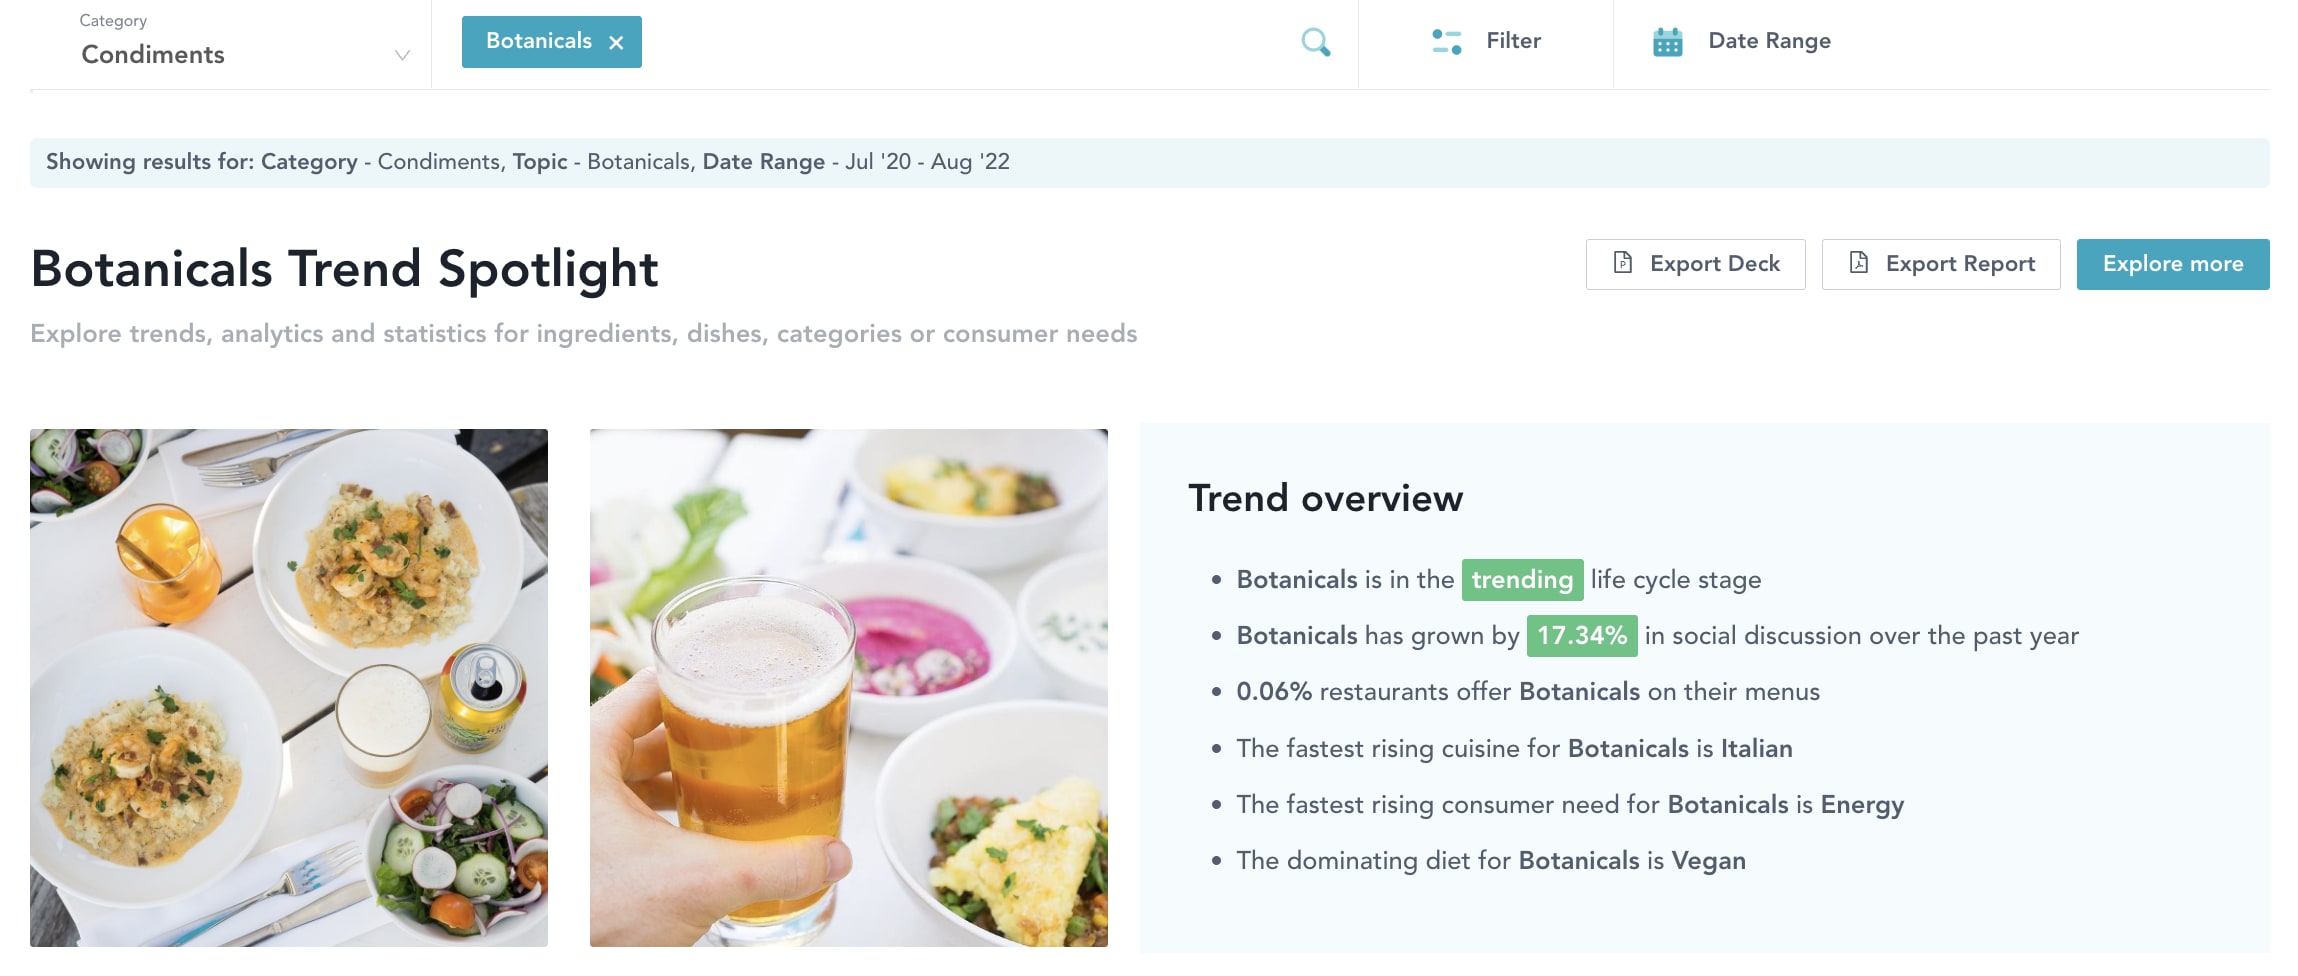Click the 17.34% growth badge
Image resolution: width=2298 pixels, height=976 pixels.
[1582, 636]
